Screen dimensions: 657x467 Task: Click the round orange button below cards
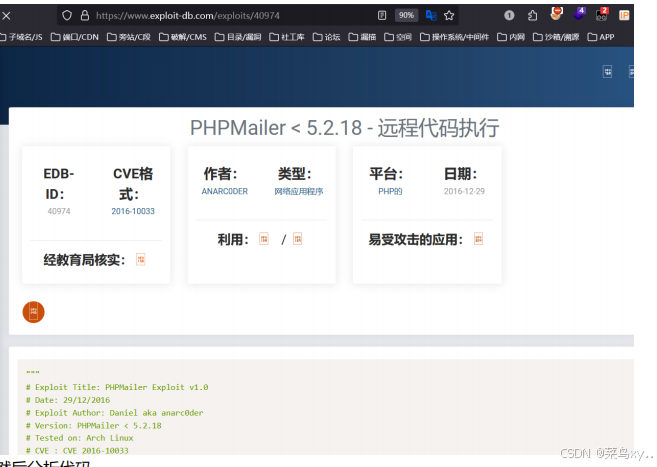34,312
